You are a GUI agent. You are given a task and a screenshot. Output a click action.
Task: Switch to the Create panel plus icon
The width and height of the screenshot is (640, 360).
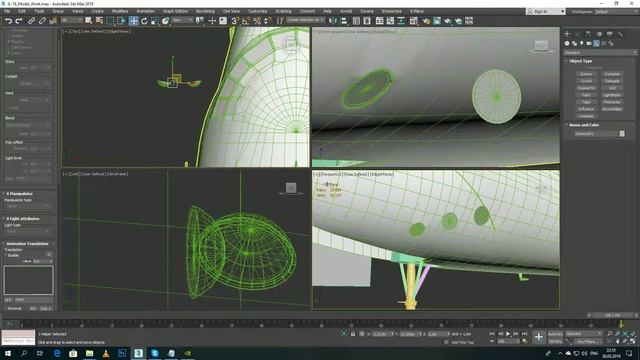point(567,34)
